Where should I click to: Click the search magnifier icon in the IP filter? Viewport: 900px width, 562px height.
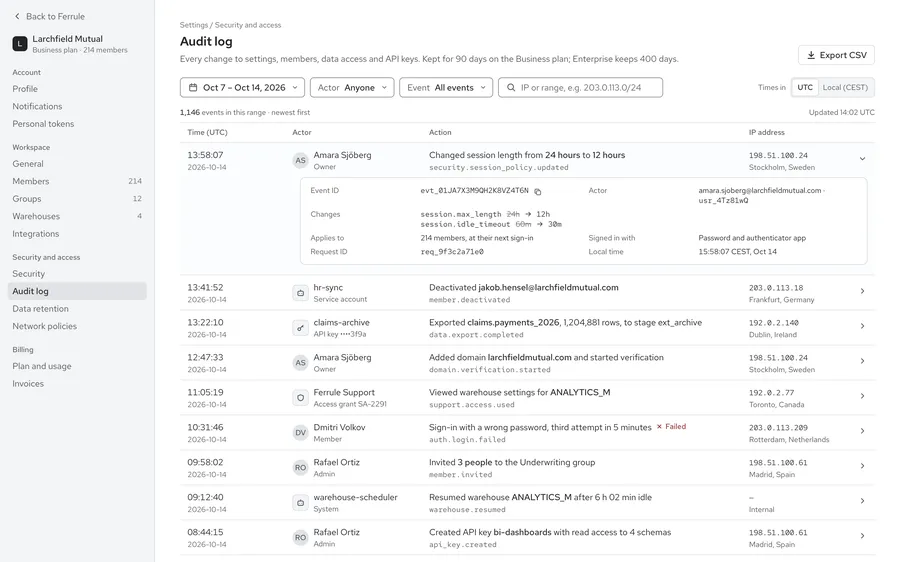[x=511, y=87]
